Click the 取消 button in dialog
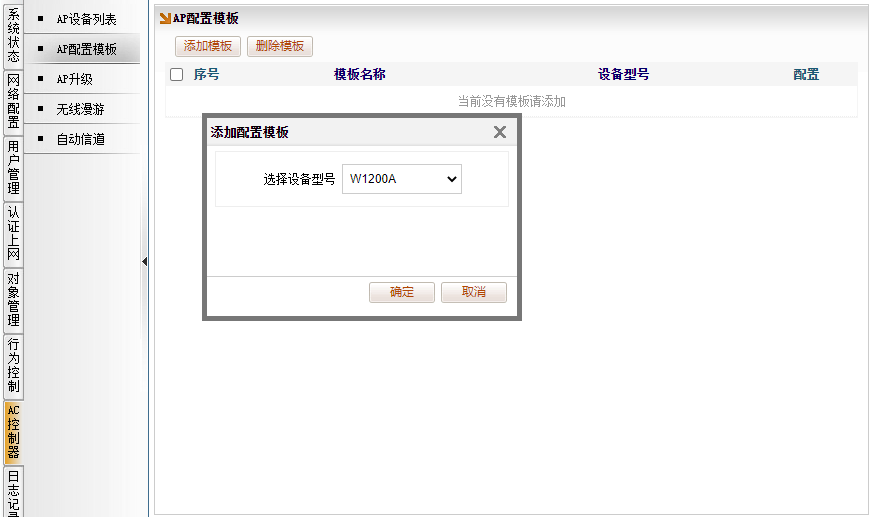Screen dimensions: 871x517 (473, 292)
